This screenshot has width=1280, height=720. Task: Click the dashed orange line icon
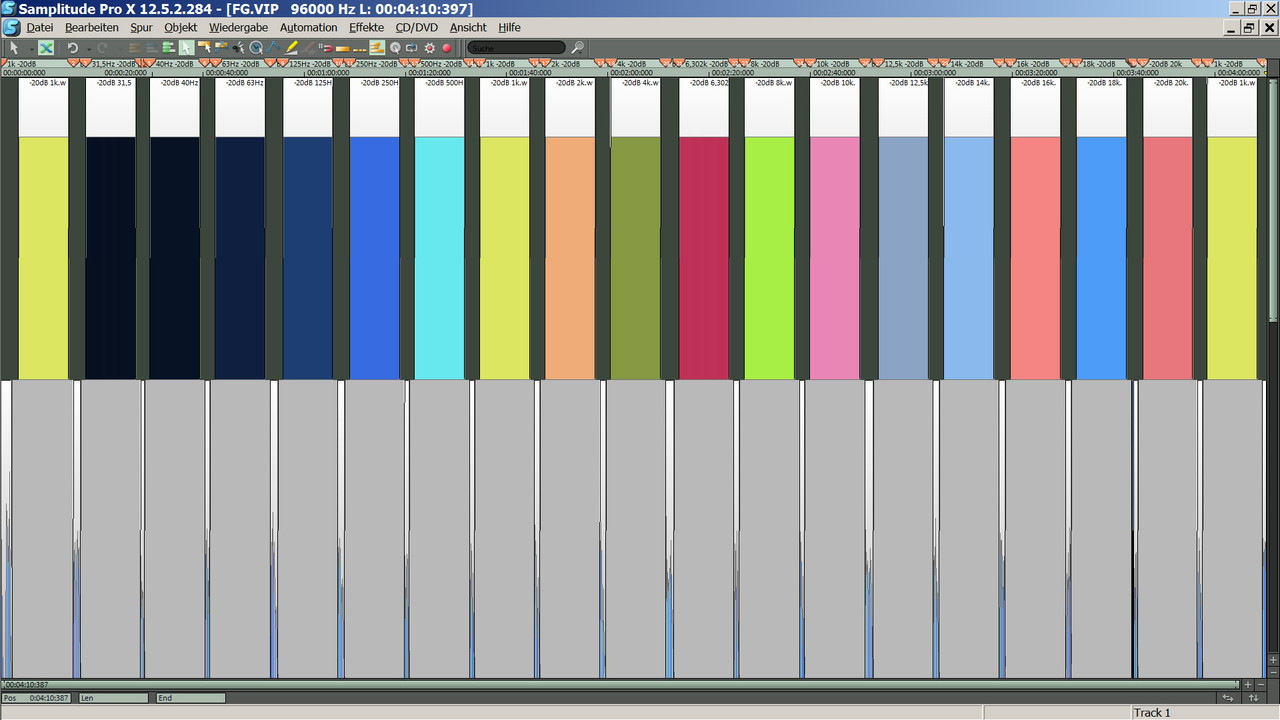pos(360,48)
